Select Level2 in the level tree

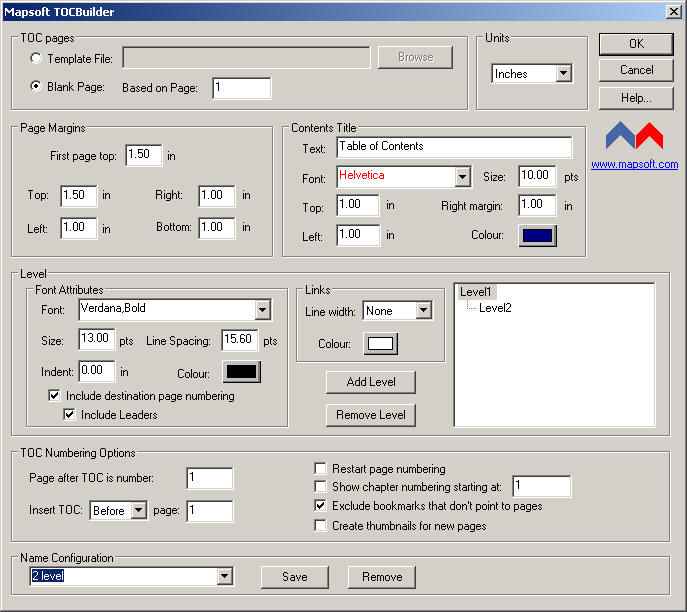point(495,308)
